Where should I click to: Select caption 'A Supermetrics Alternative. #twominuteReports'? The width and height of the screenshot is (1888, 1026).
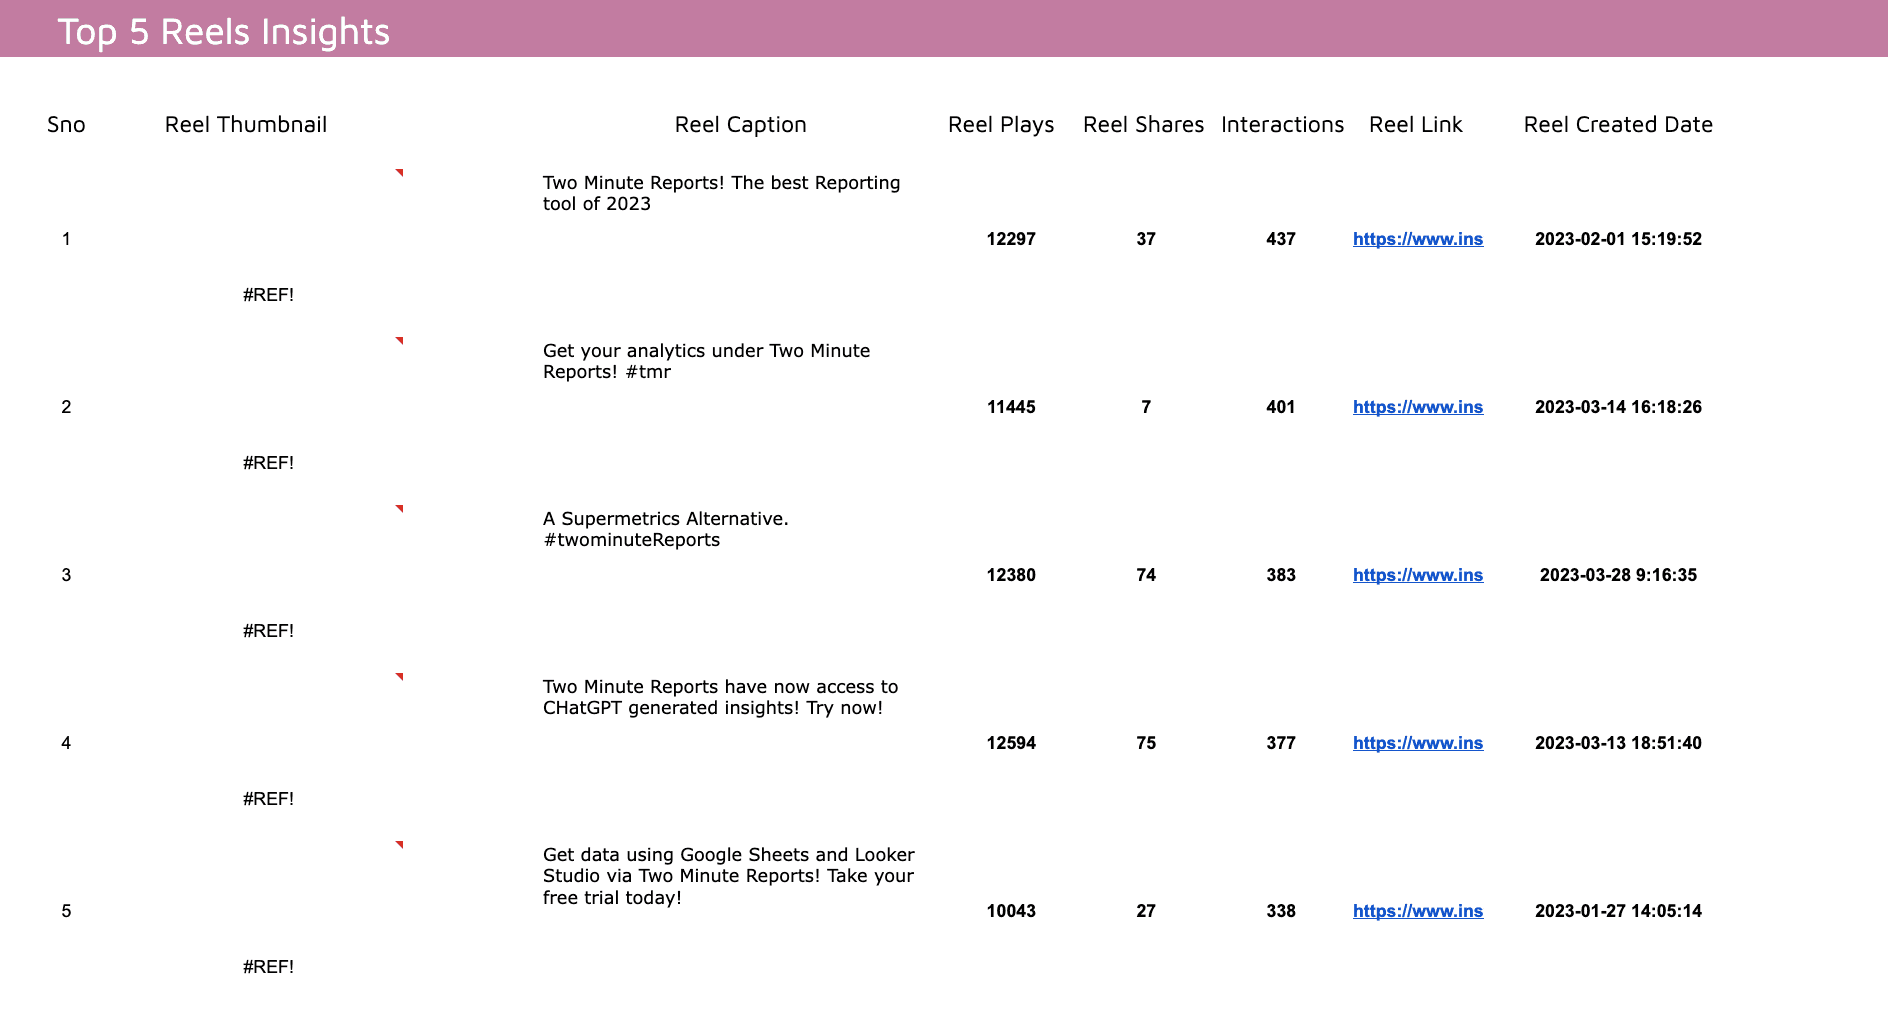pos(665,529)
